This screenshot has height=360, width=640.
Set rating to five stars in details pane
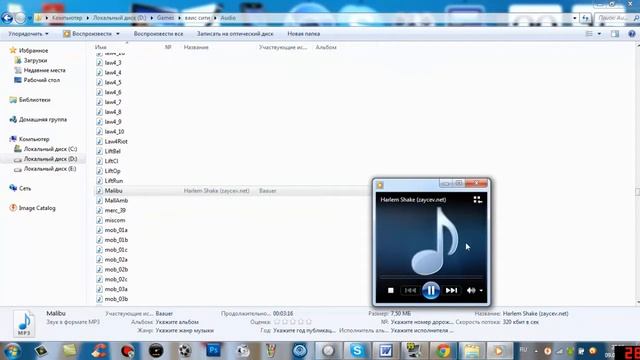coord(309,322)
